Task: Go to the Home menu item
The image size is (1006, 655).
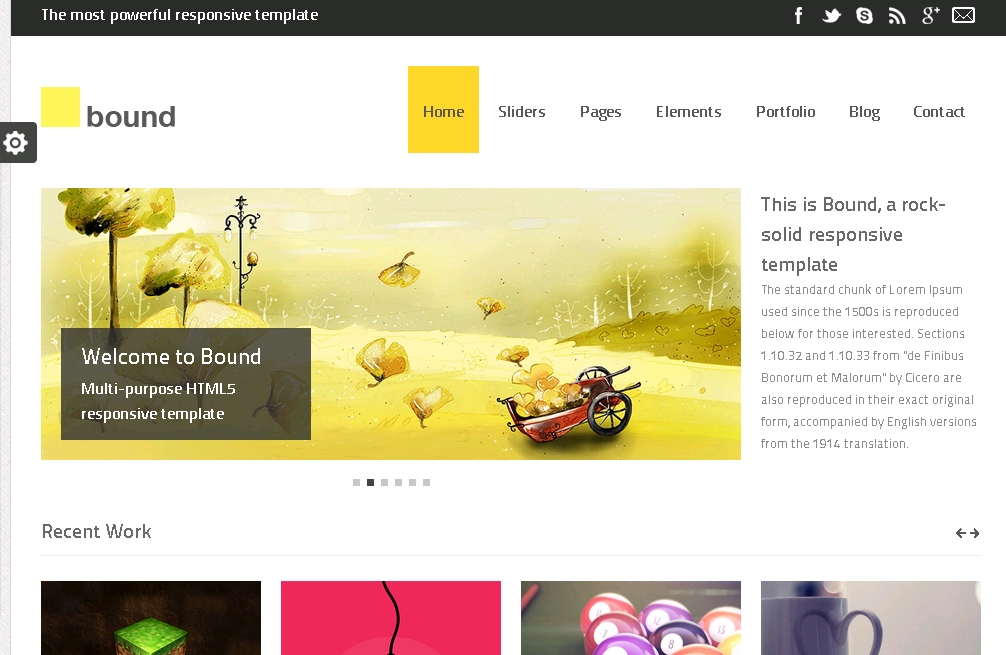Action: (443, 111)
